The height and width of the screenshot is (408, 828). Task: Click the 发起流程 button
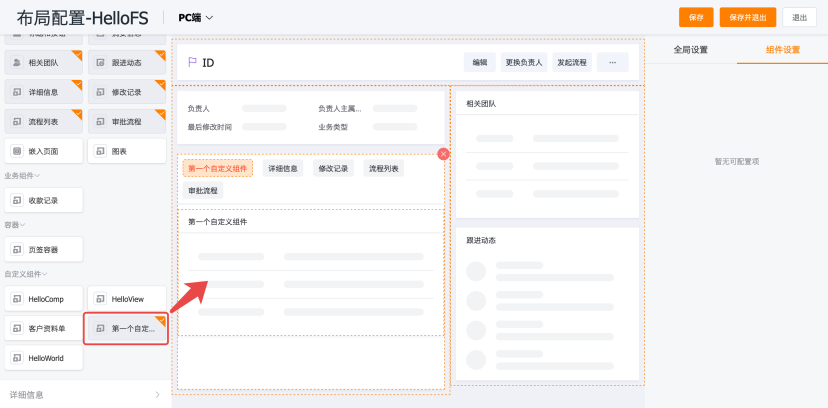pos(572,62)
